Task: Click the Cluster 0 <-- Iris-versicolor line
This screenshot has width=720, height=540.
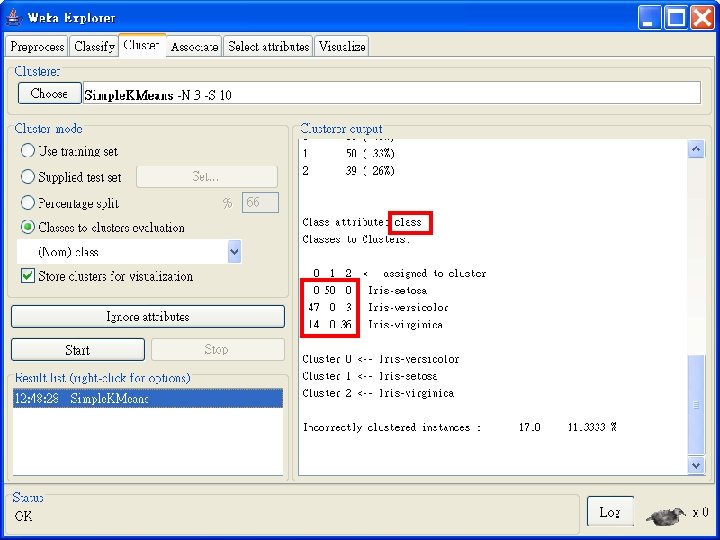Action: [x=381, y=359]
